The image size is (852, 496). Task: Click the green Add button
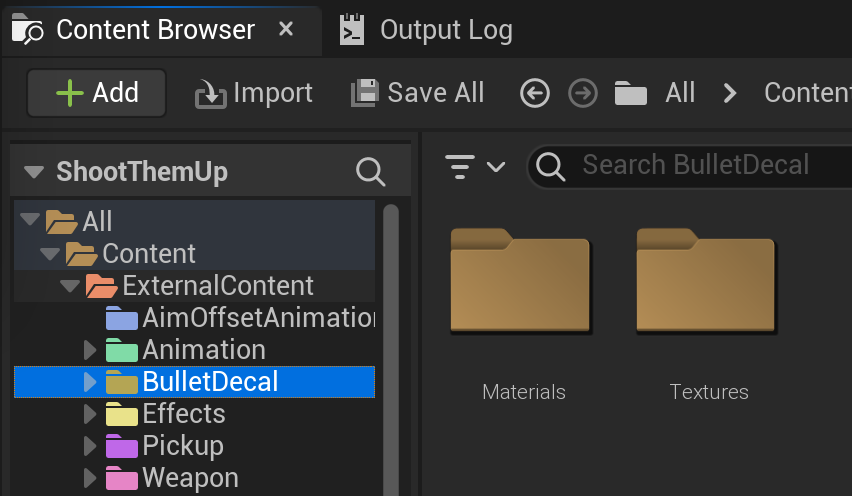click(97, 93)
